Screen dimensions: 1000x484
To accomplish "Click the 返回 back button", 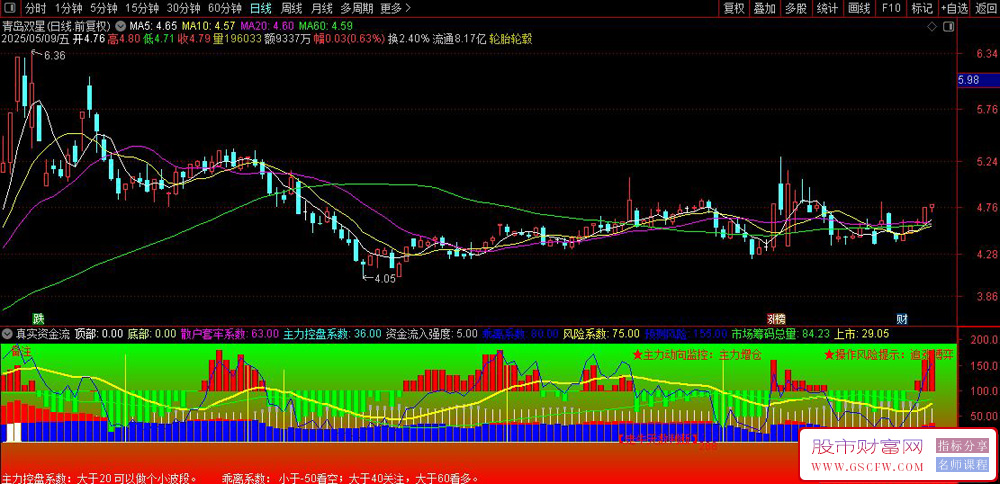I will pos(985,8).
